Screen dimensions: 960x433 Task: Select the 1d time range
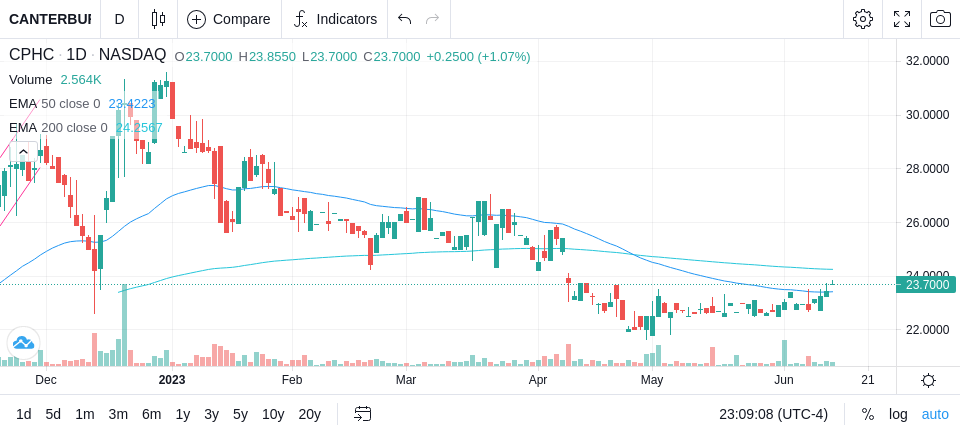(24, 415)
